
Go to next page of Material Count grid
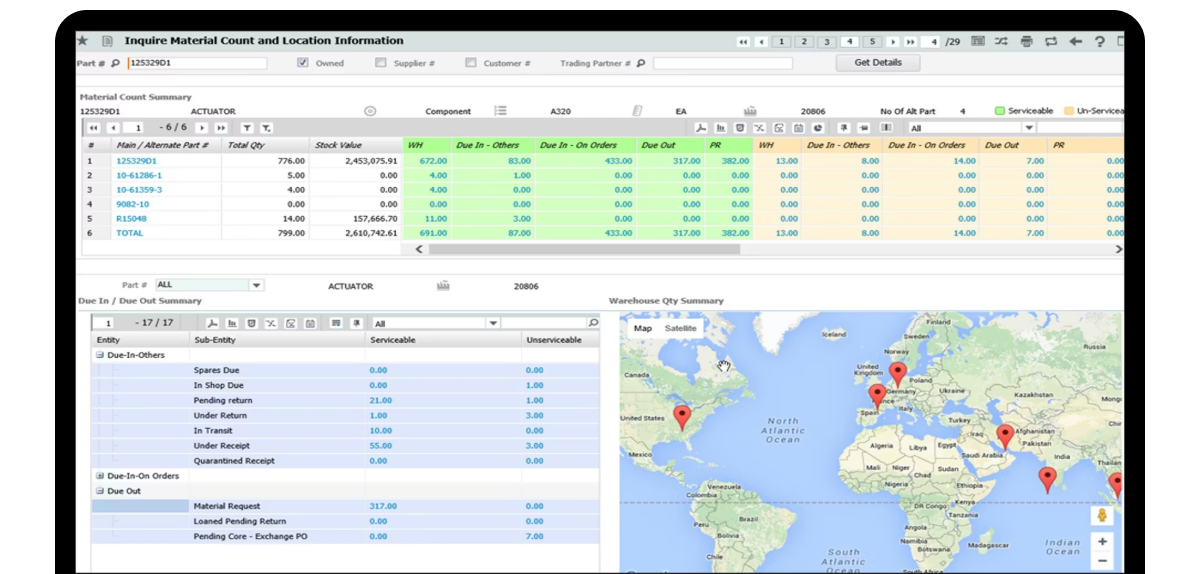(x=202, y=128)
